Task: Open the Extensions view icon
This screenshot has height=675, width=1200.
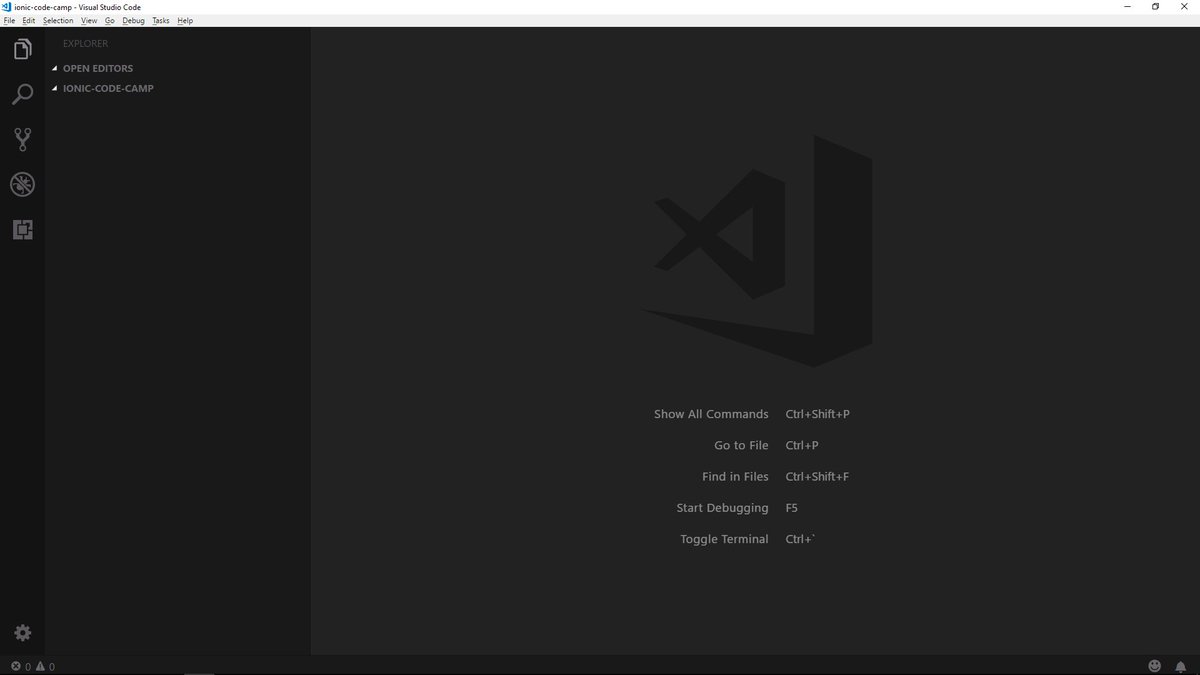Action: (22, 229)
